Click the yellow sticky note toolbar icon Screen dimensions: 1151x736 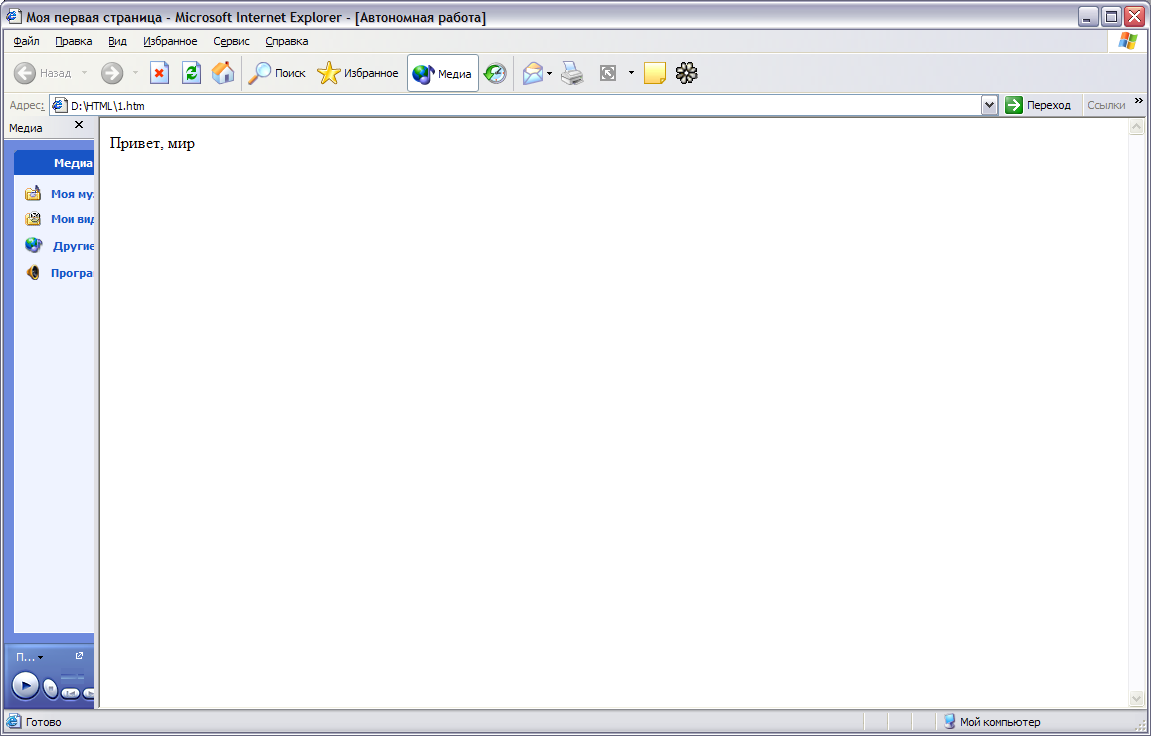tap(655, 73)
